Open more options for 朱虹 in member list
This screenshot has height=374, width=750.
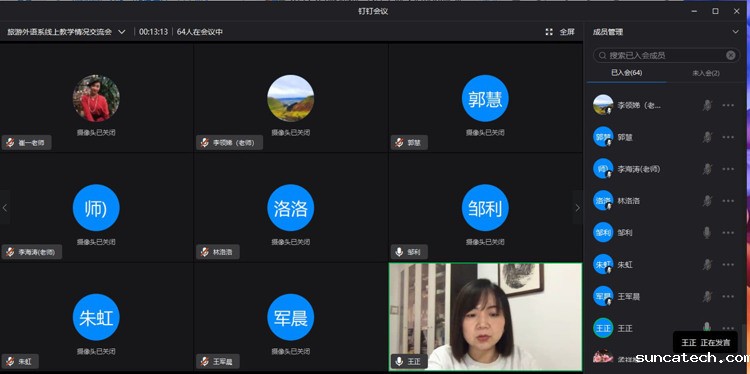pyautogui.click(x=728, y=264)
